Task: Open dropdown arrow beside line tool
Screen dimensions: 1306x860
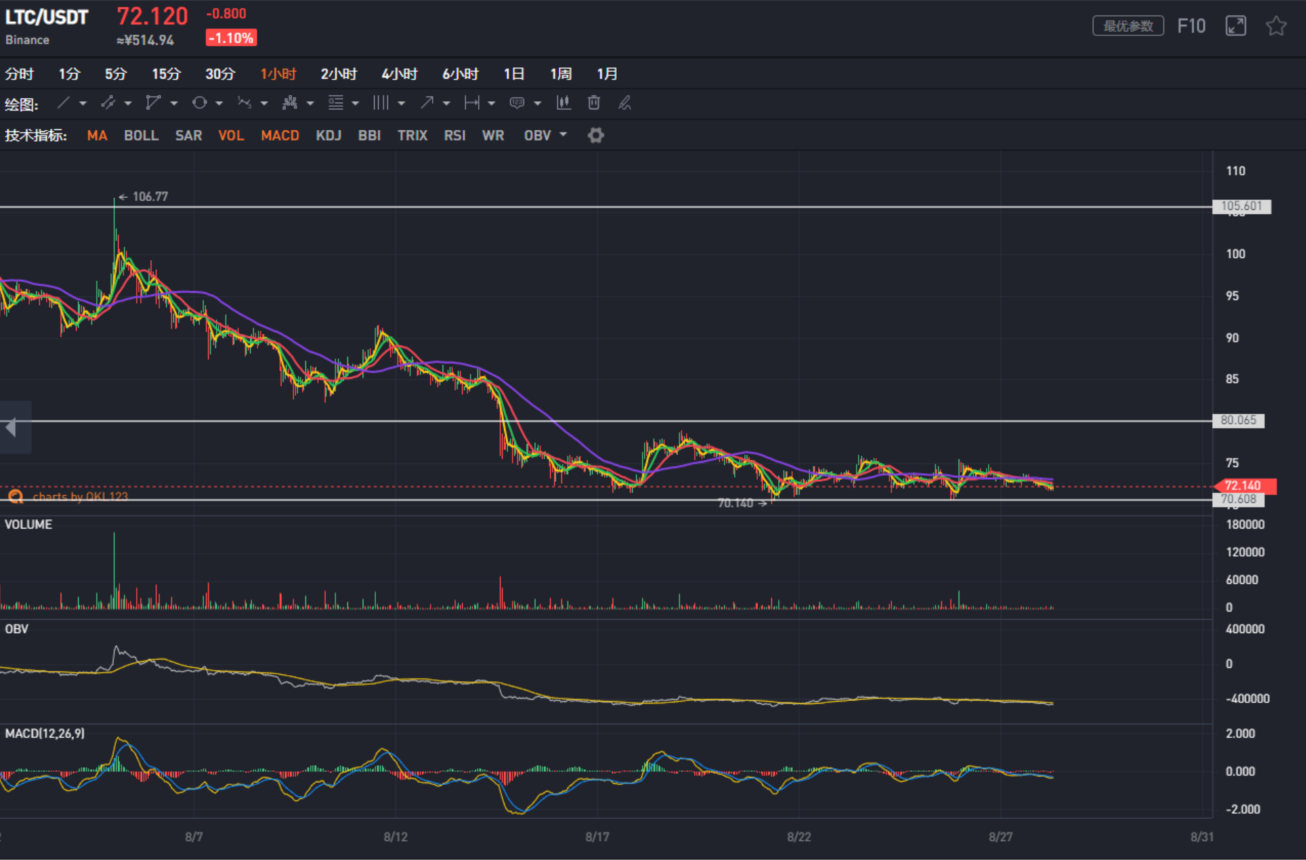Action: click(x=82, y=103)
